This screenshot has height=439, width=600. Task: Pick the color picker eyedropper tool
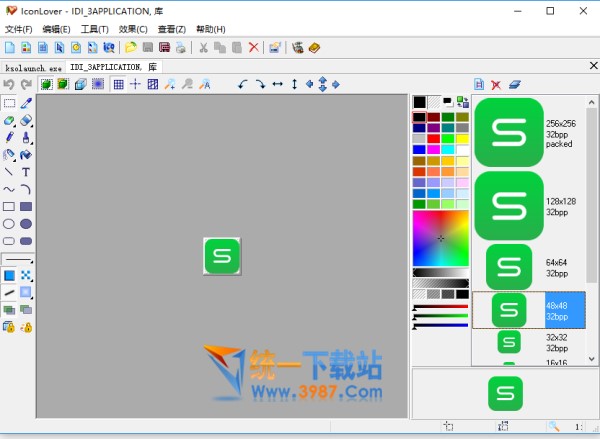[x=26, y=103]
